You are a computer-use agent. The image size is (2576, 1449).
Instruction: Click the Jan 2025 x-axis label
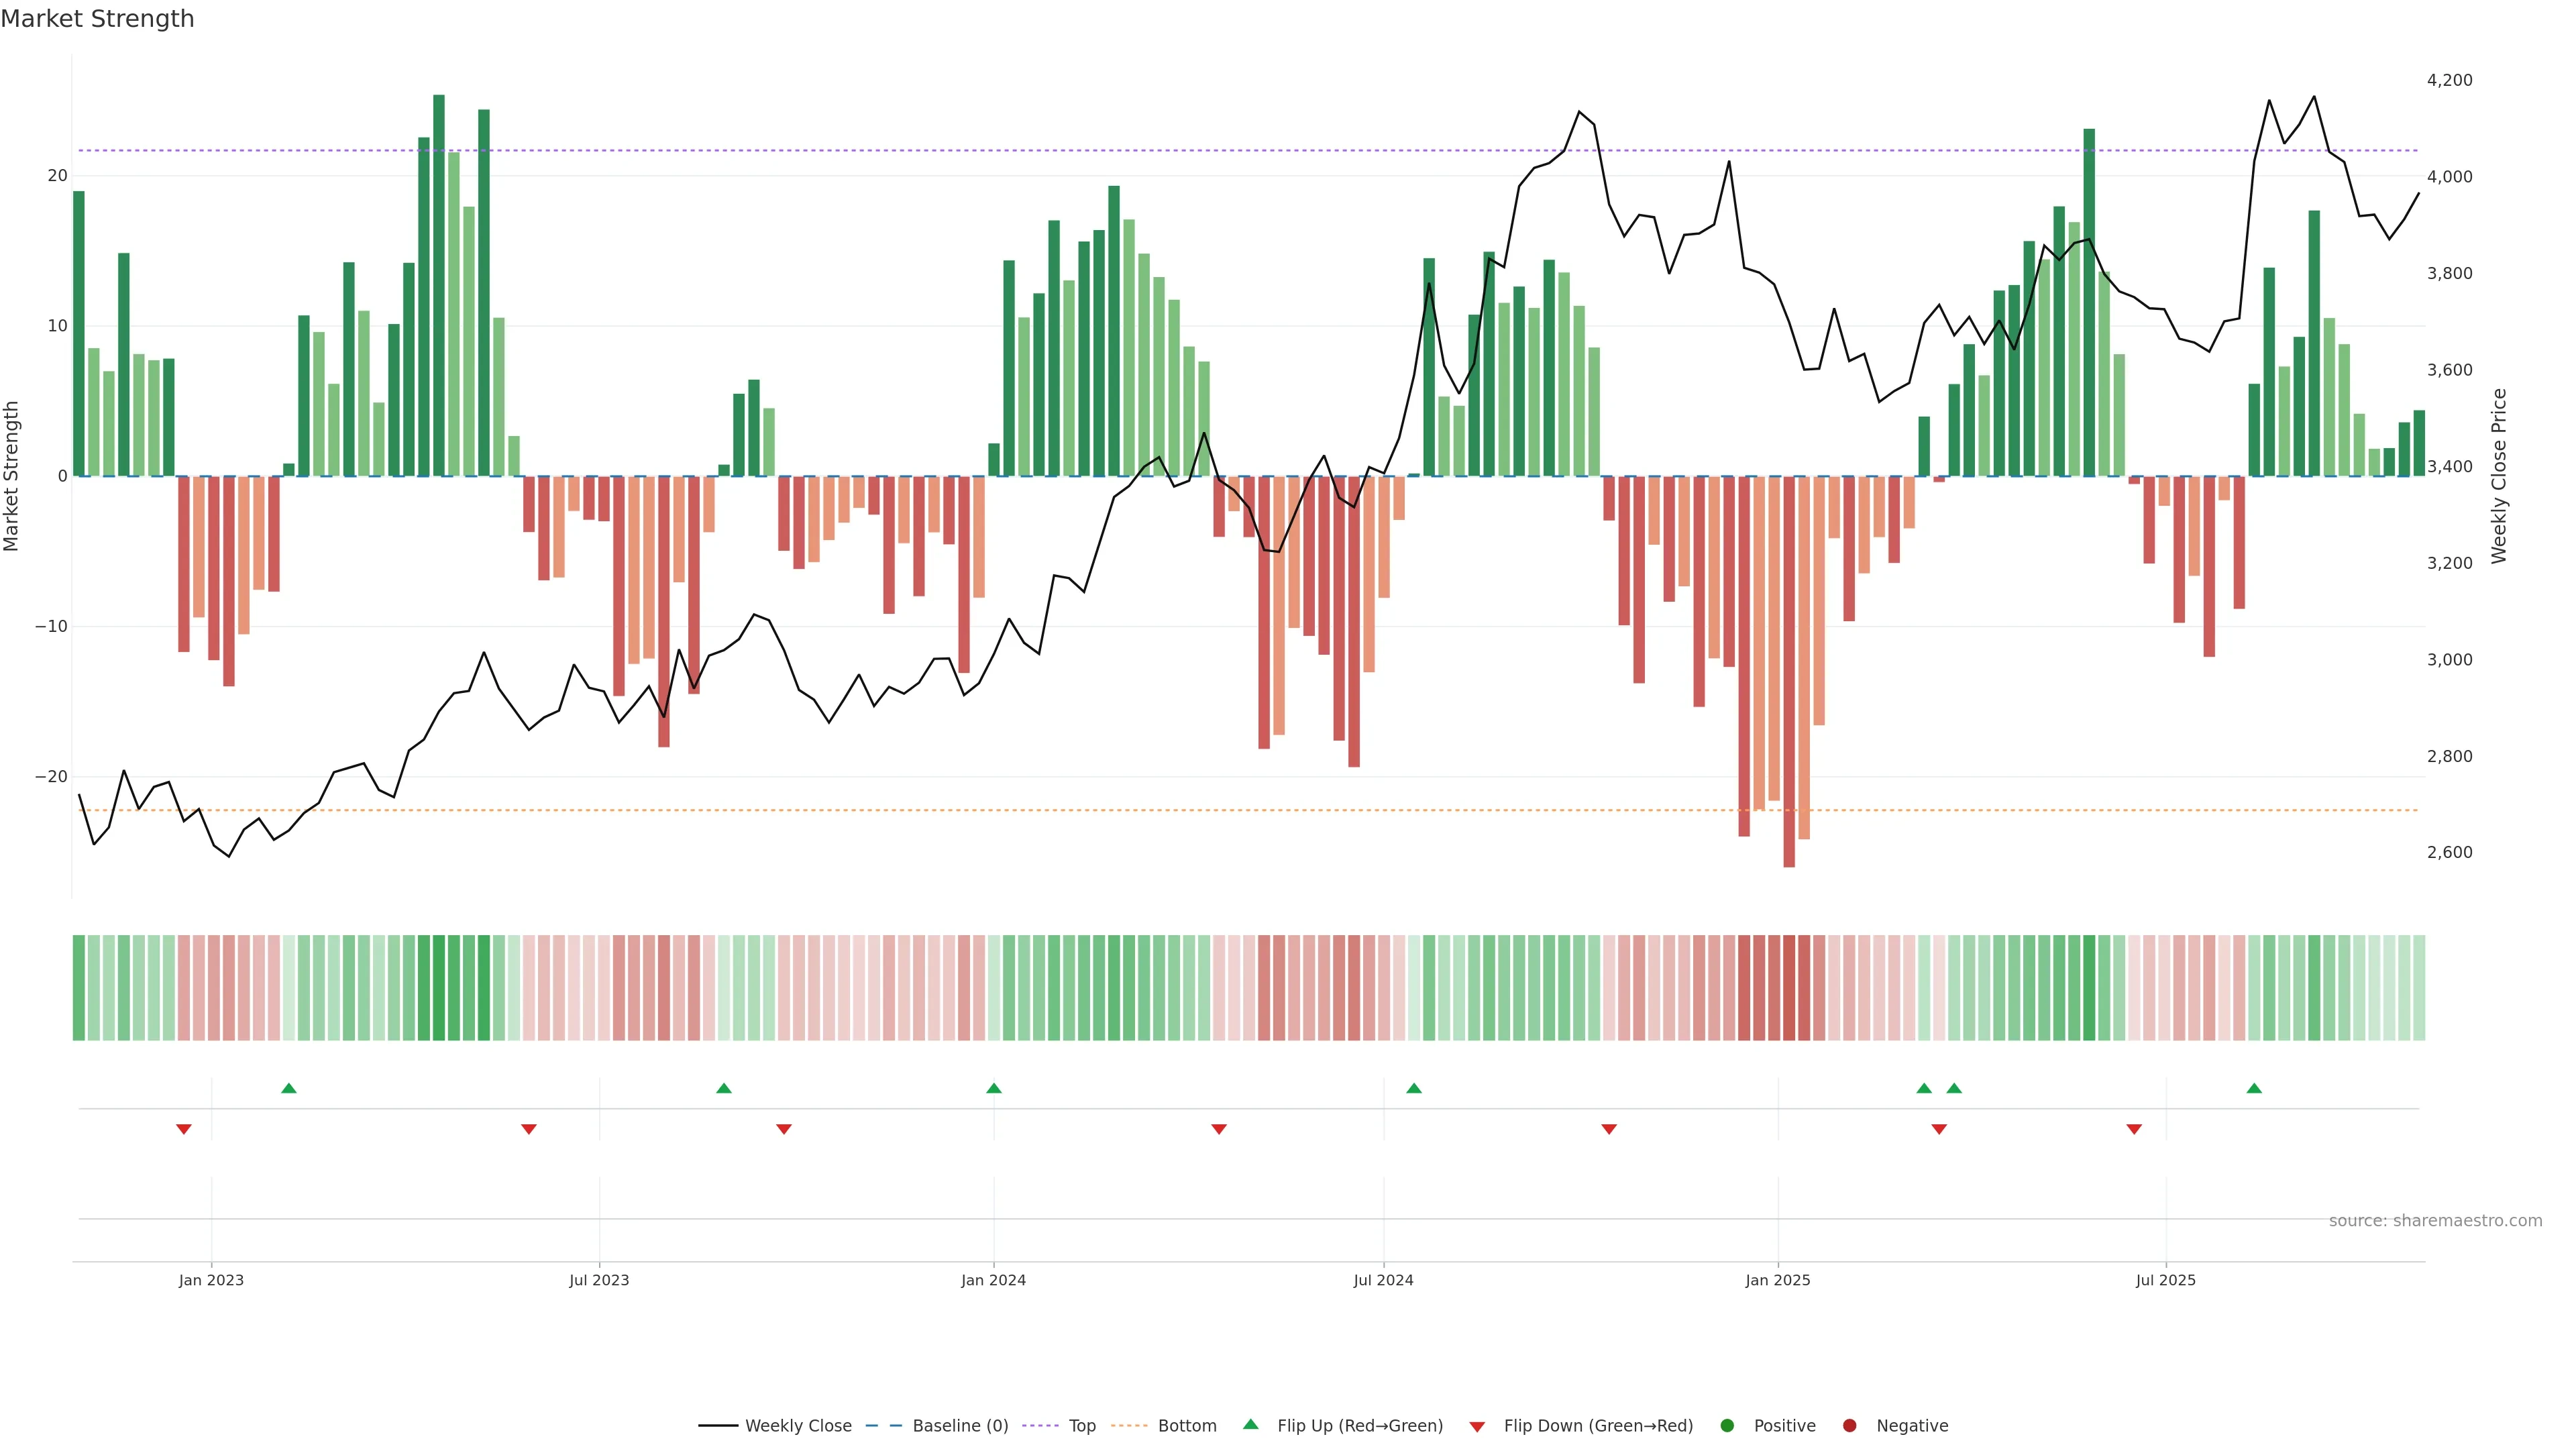pos(1777,1280)
